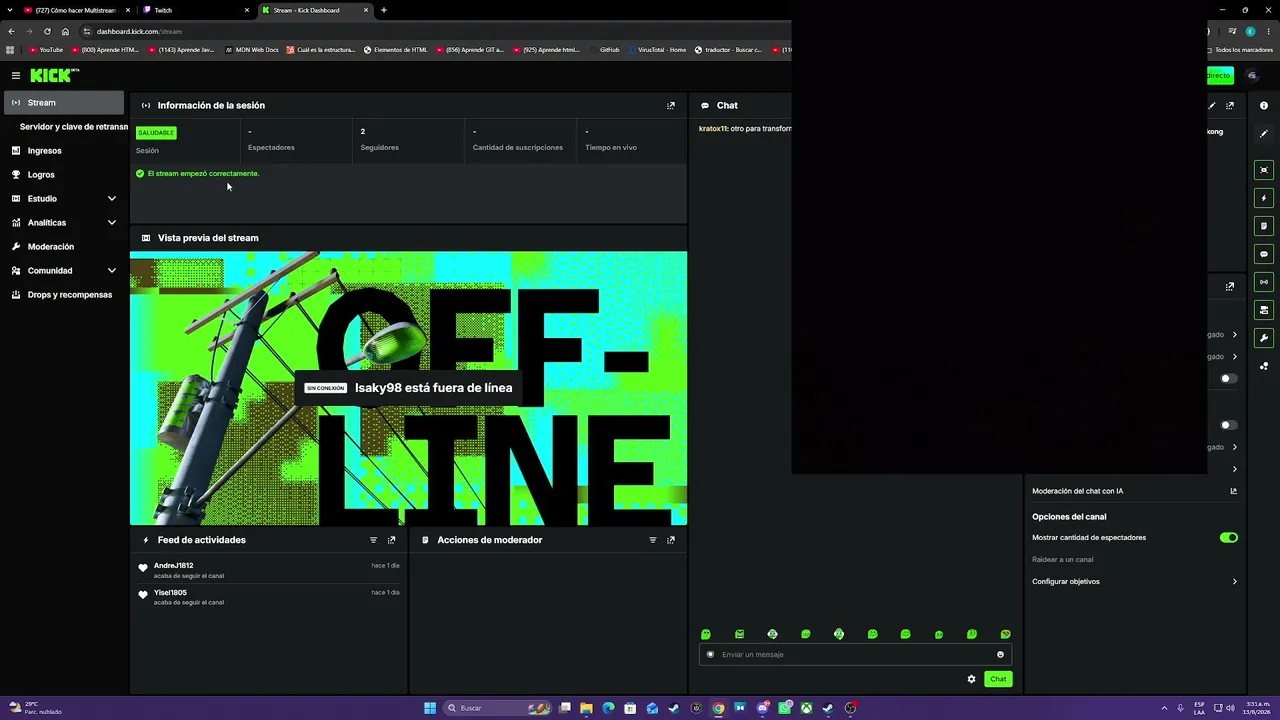Click Raidear a un canal

pos(1062,560)
